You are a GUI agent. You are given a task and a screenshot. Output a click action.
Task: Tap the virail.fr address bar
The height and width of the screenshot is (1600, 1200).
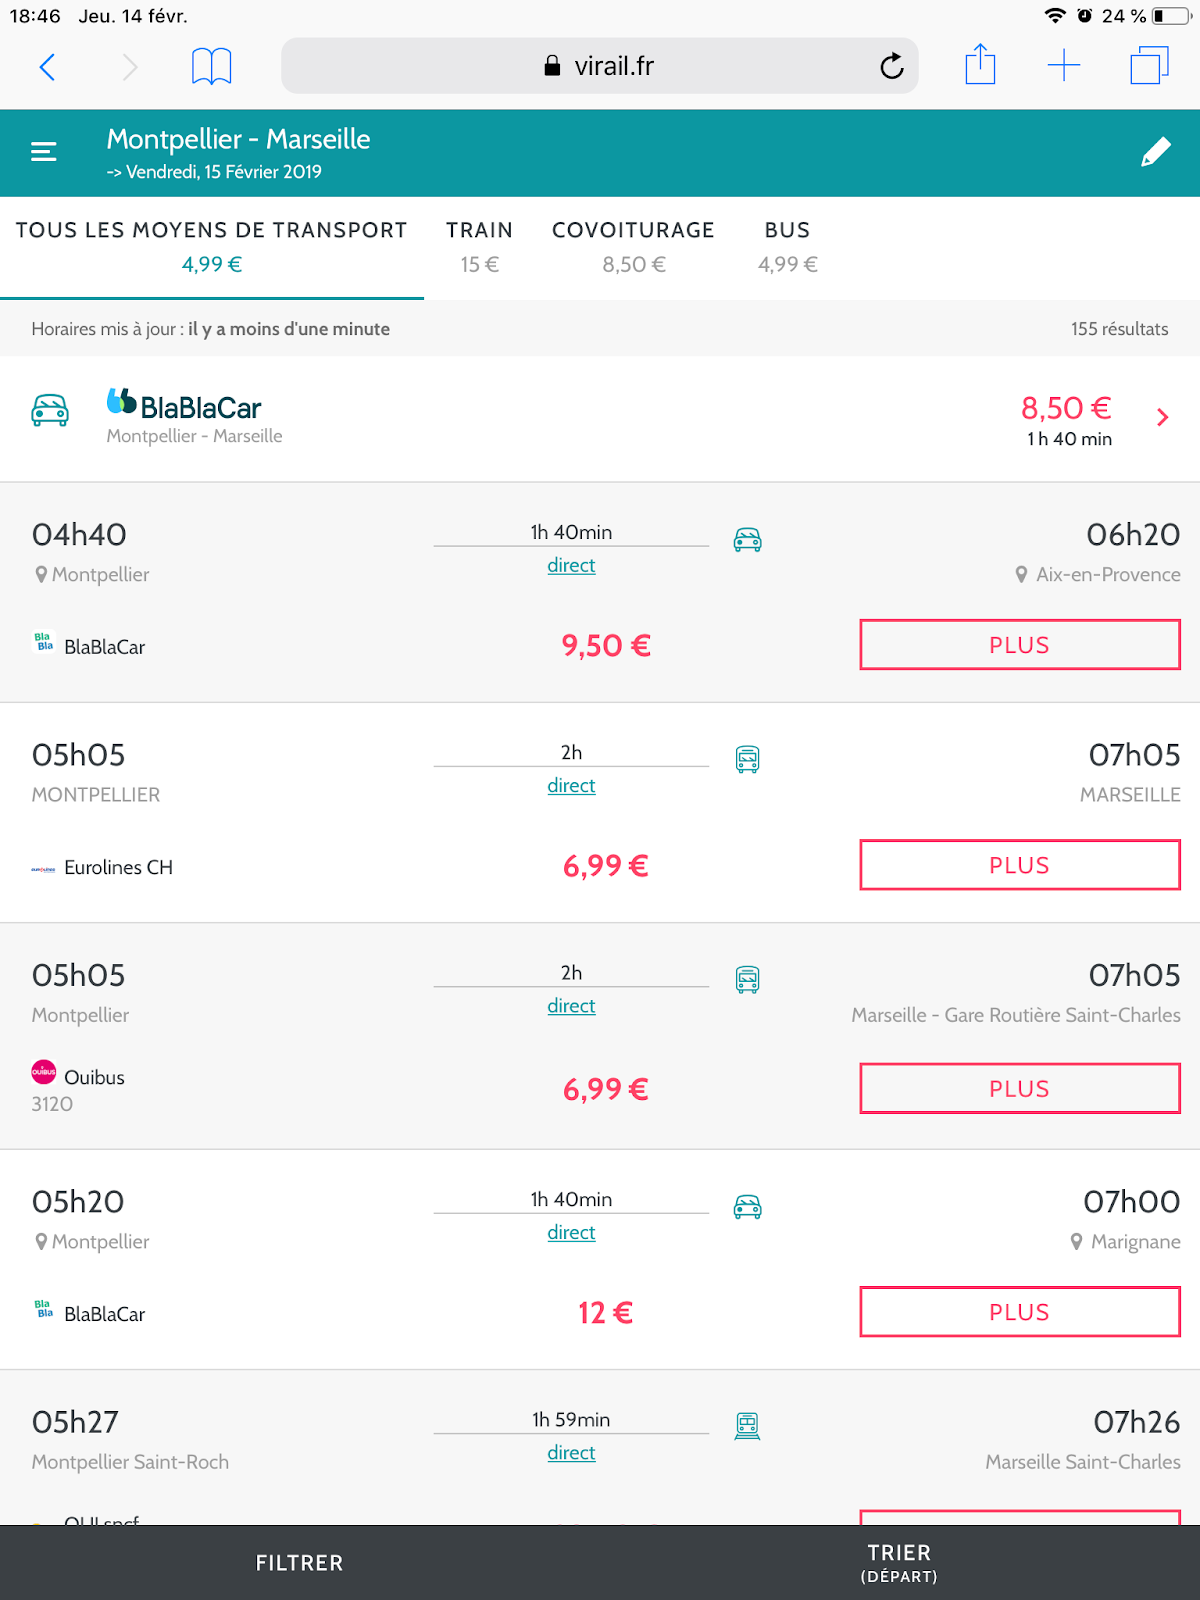click(x=600, y=66)
